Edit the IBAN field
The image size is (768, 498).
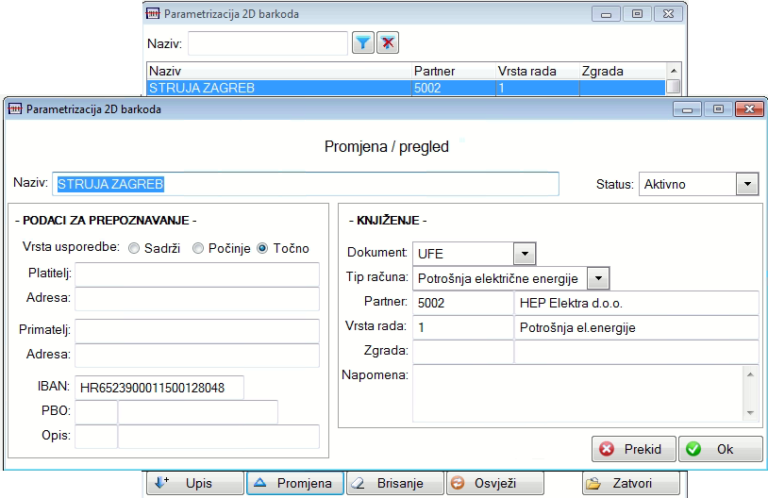pyautogui.click(x=159, y=388)
